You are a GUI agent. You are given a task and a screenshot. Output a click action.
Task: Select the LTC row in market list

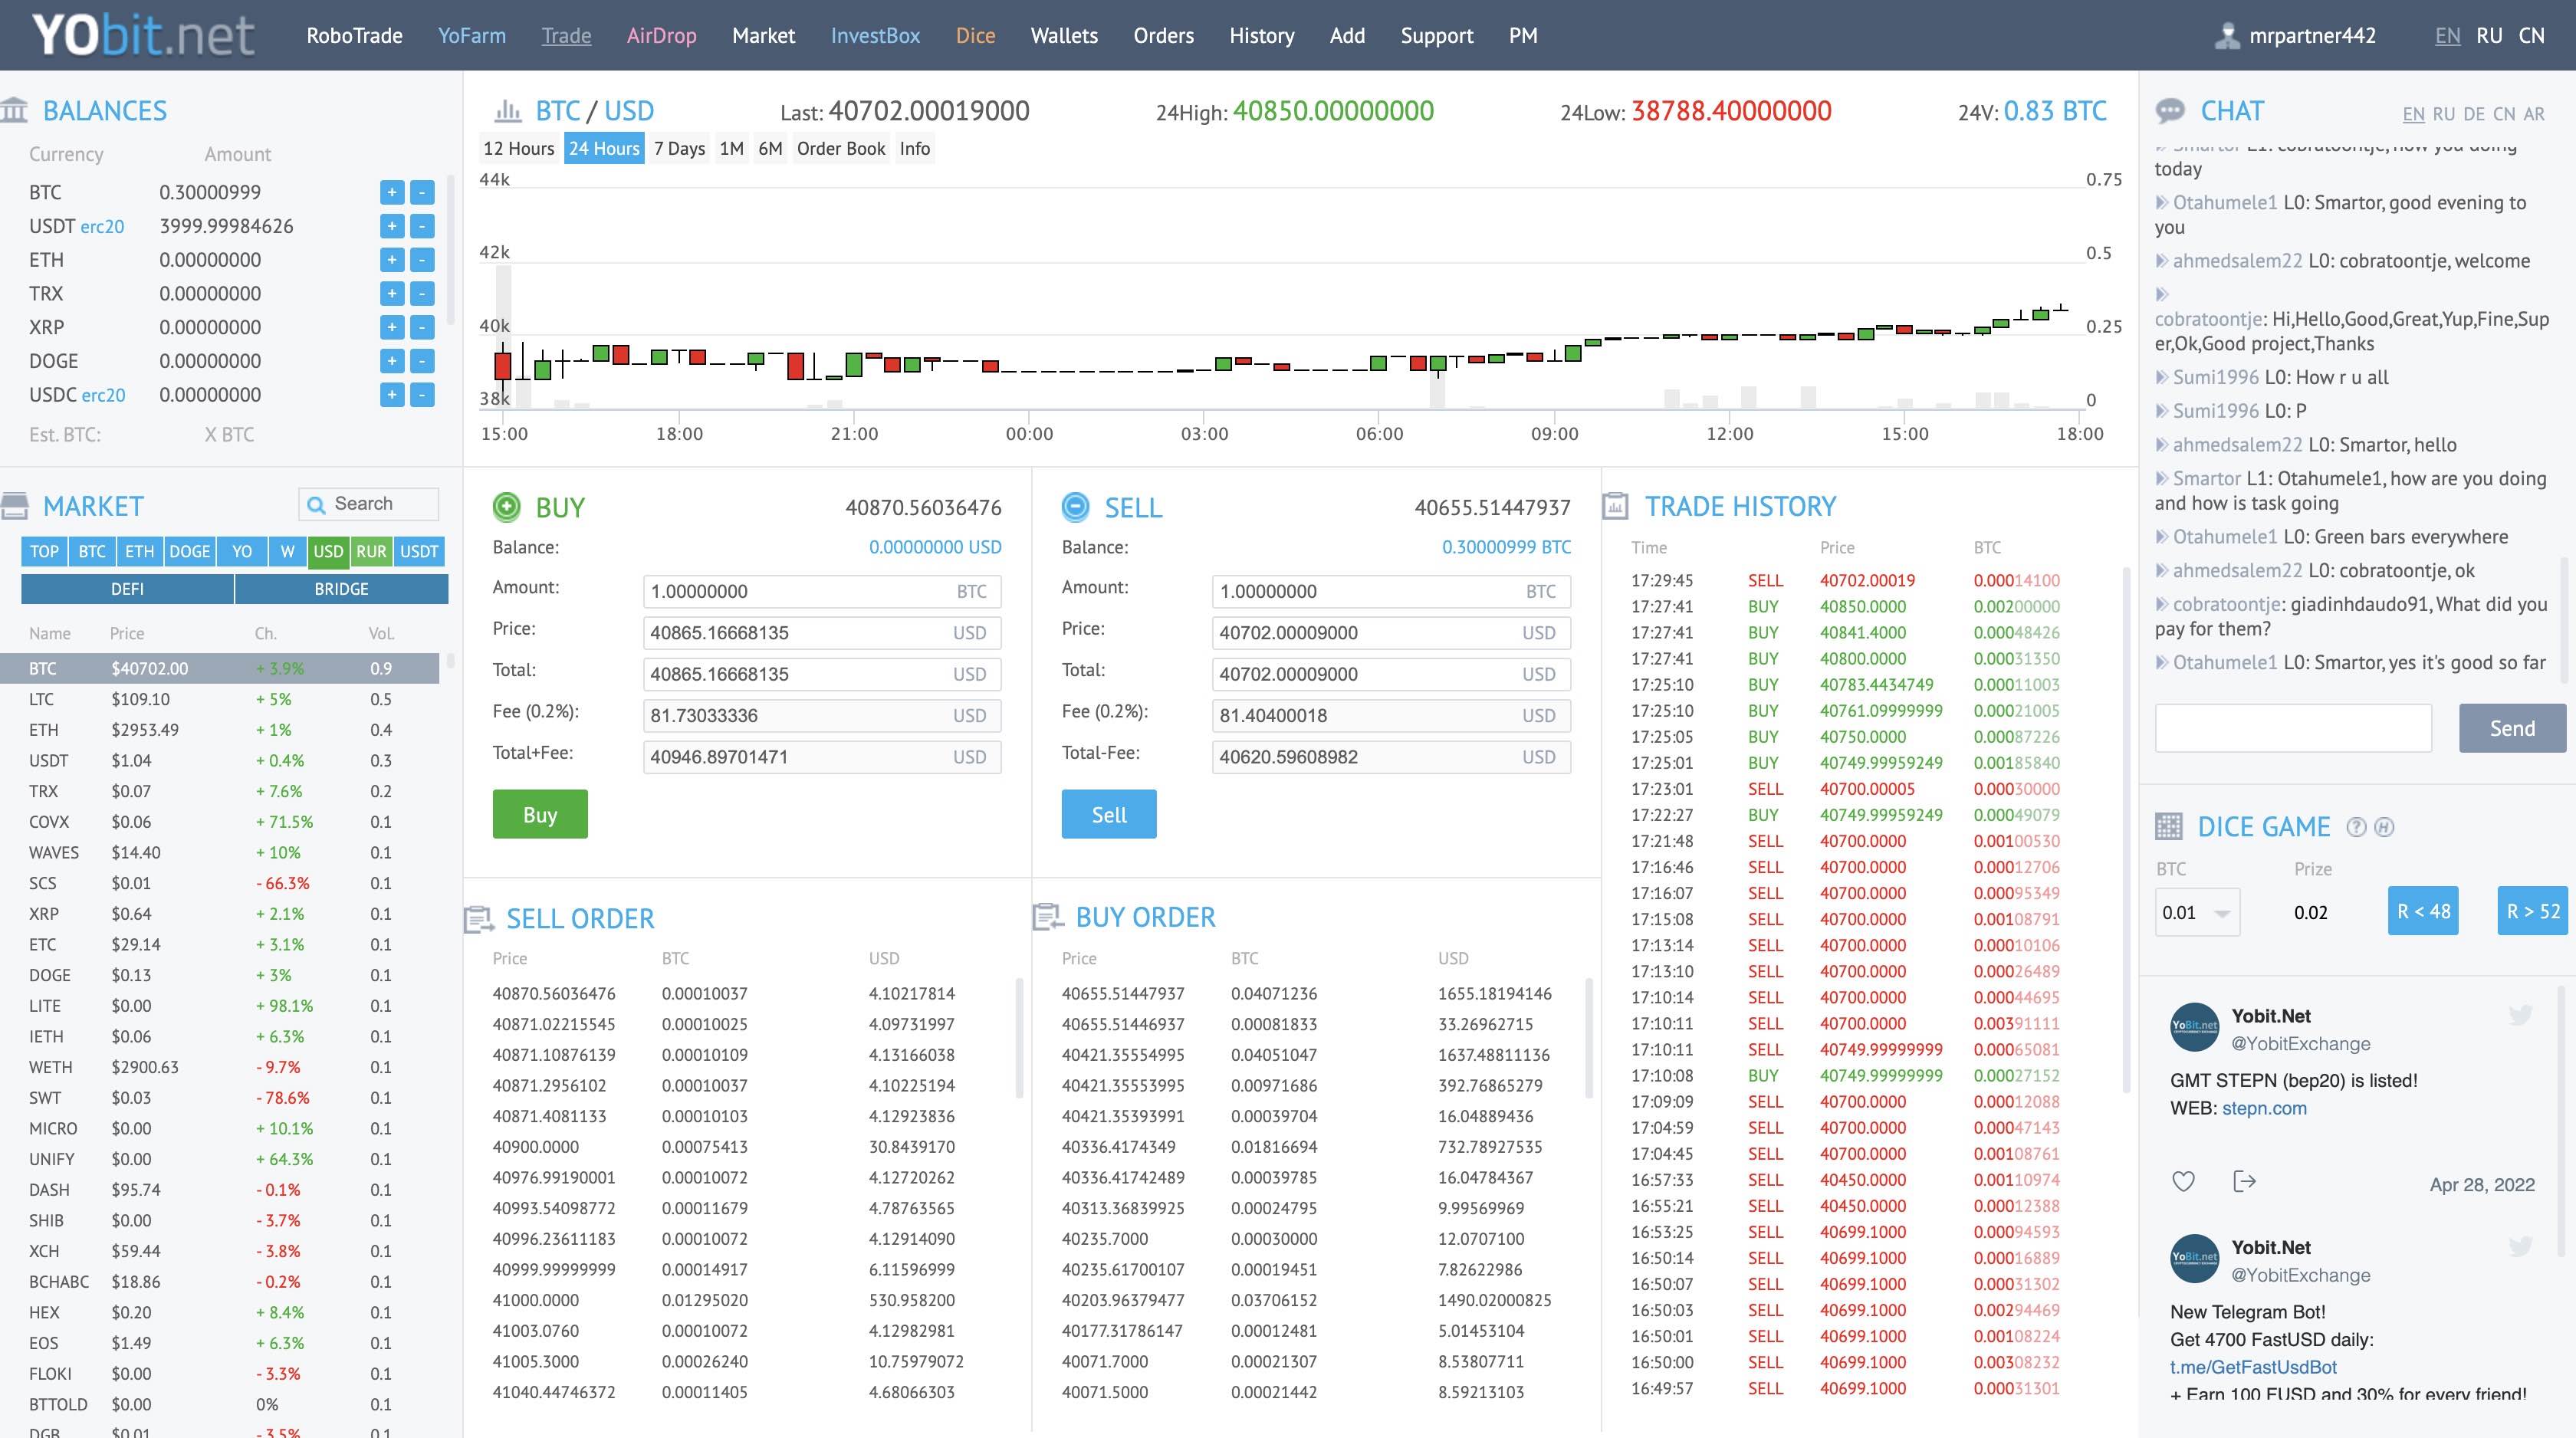[x=220, y=699]
